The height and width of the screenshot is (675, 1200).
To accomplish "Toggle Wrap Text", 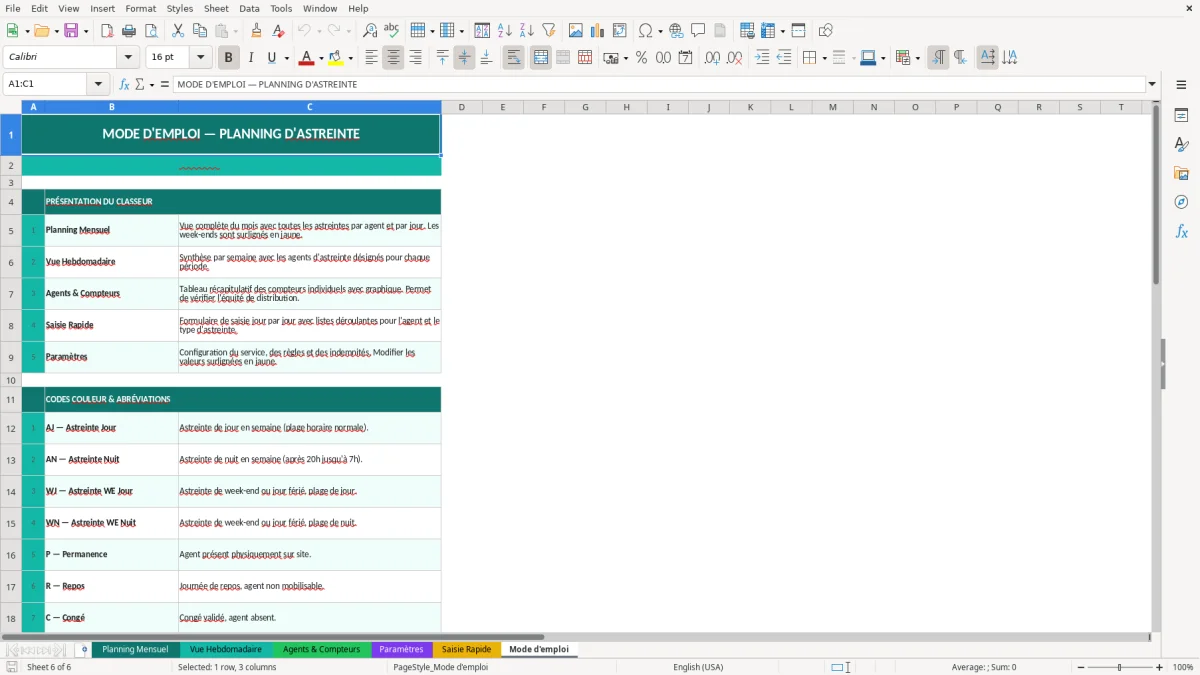I will [x=514, y=58].
